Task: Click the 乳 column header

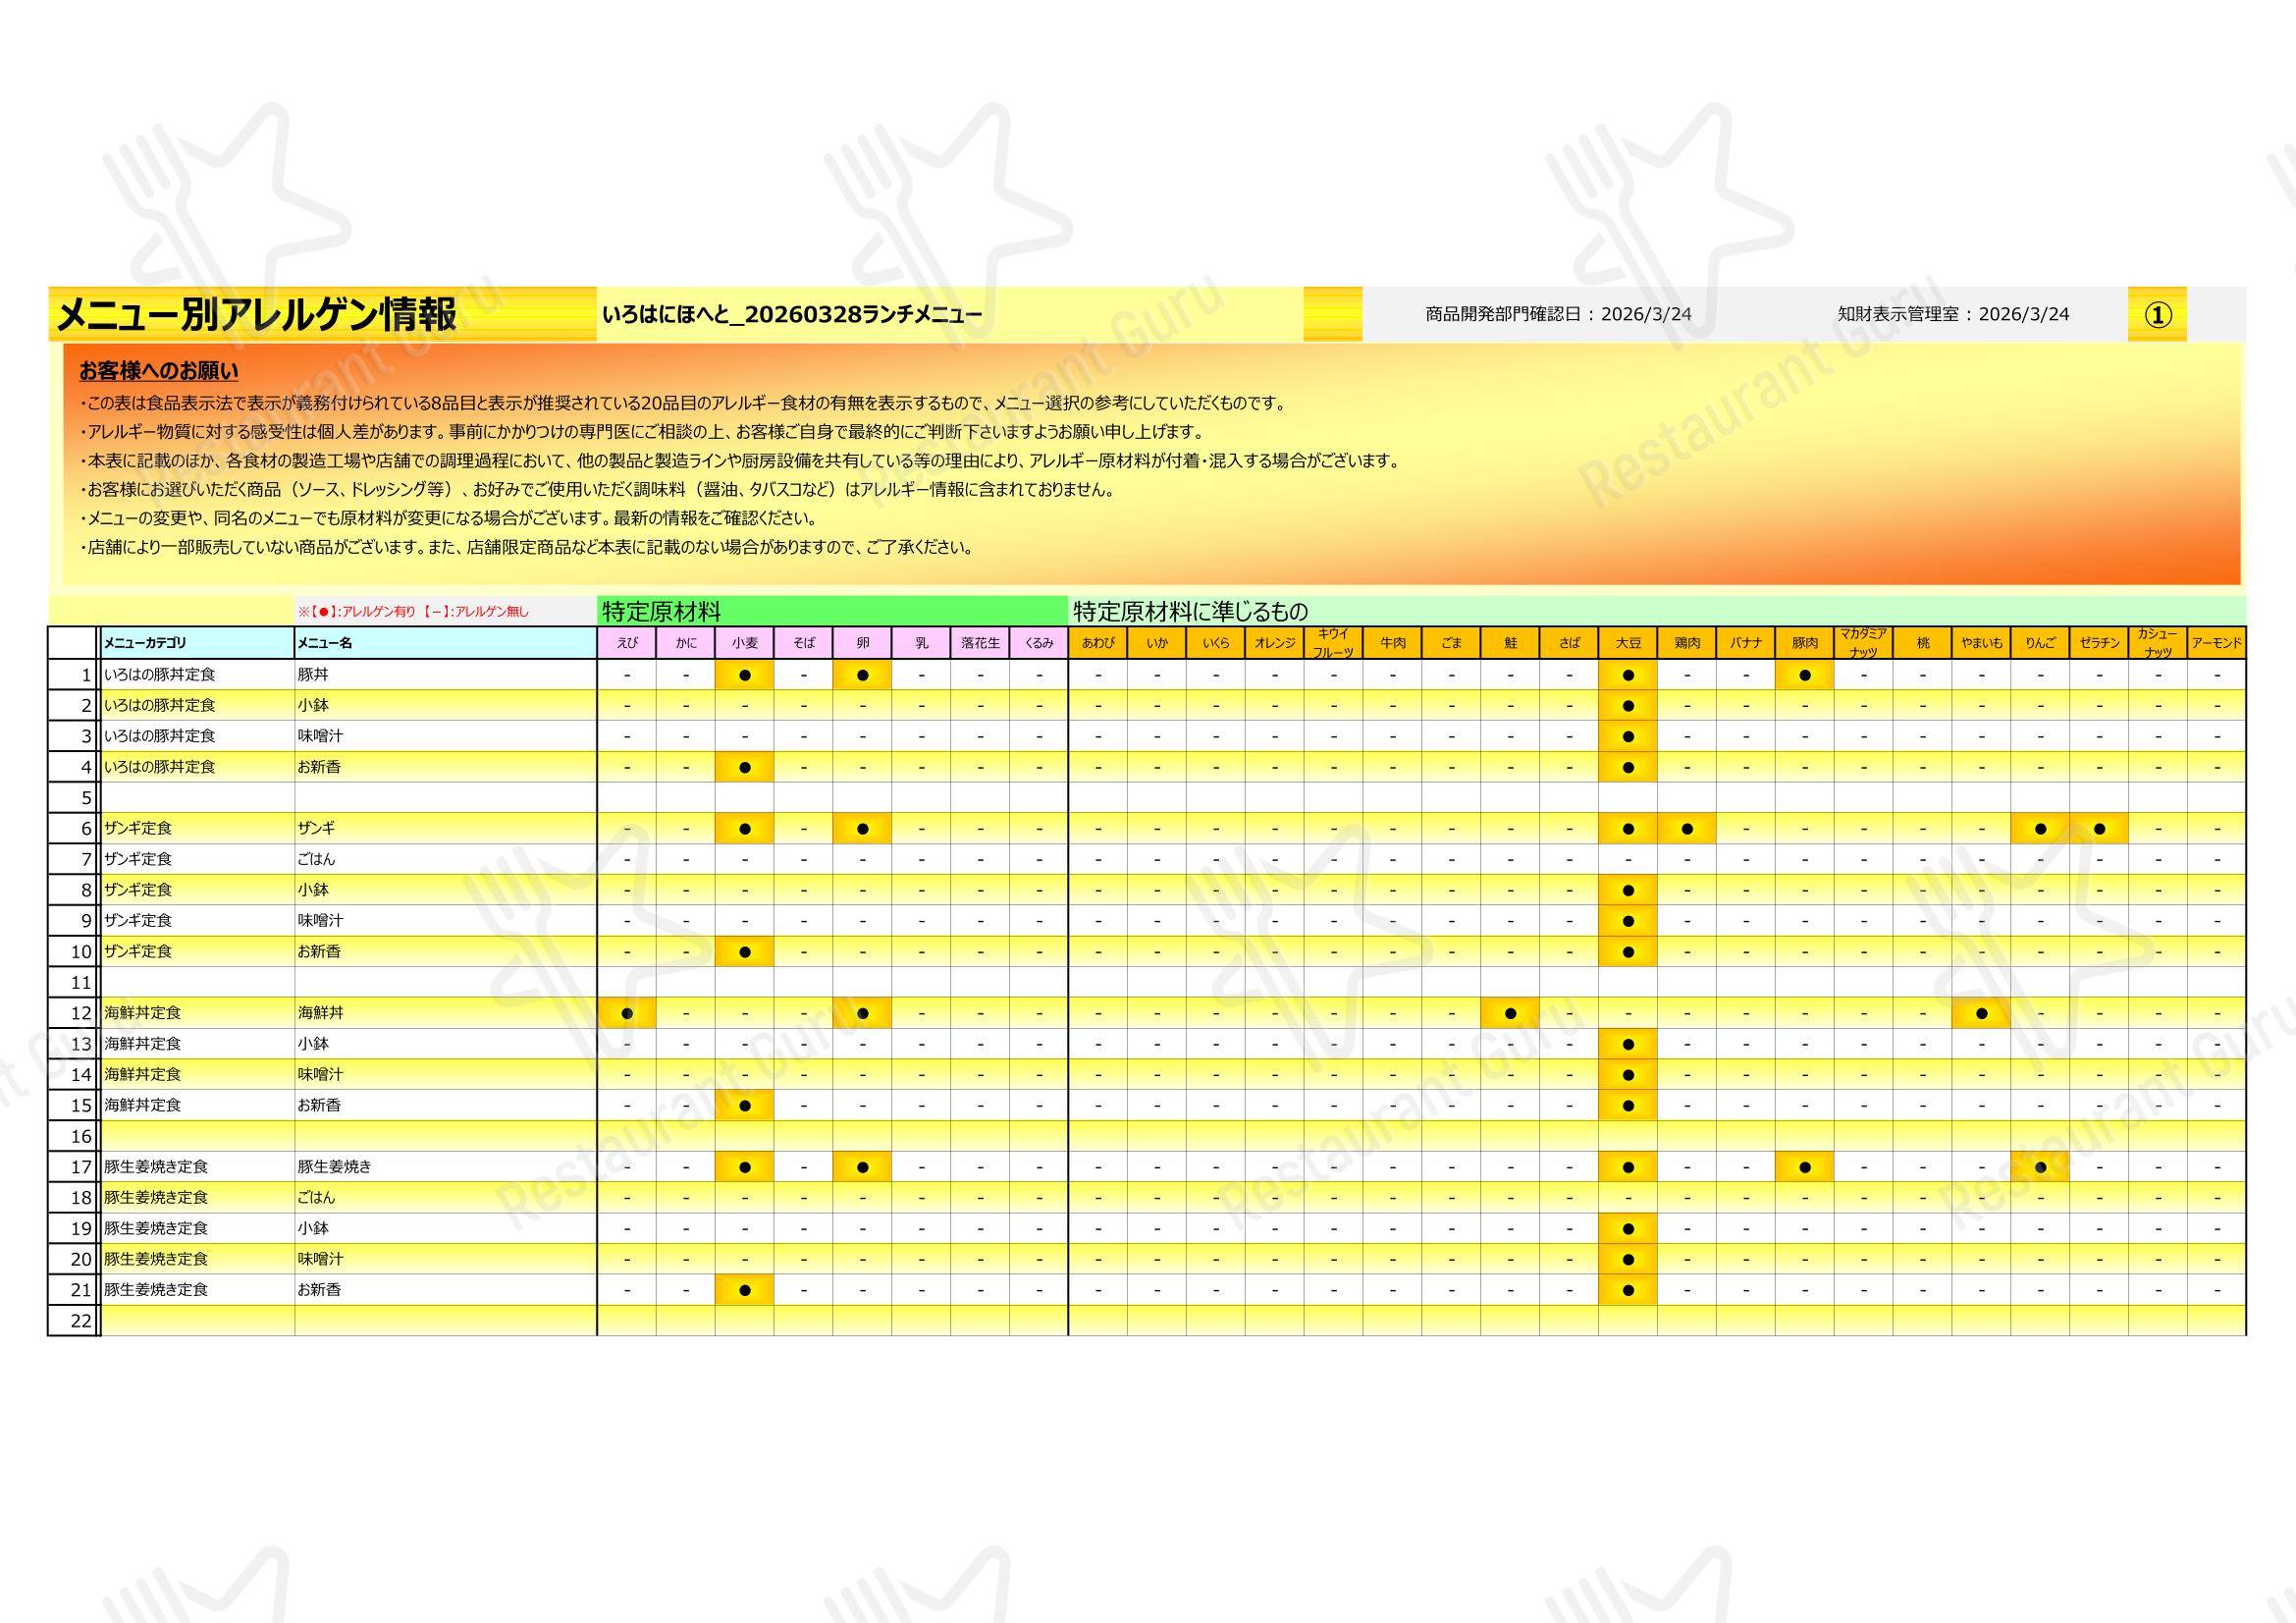Action: (x=922, y=643)
